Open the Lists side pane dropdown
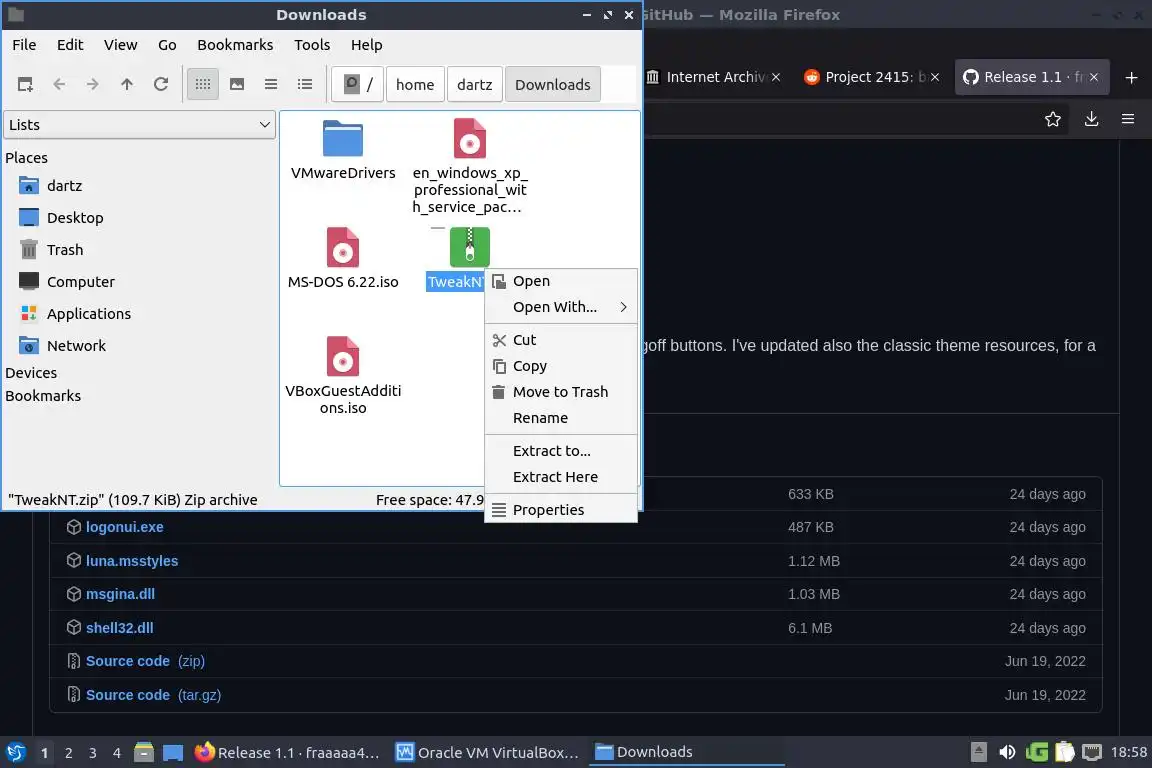Screen dimensions: 1152x768 click(140, 125)
